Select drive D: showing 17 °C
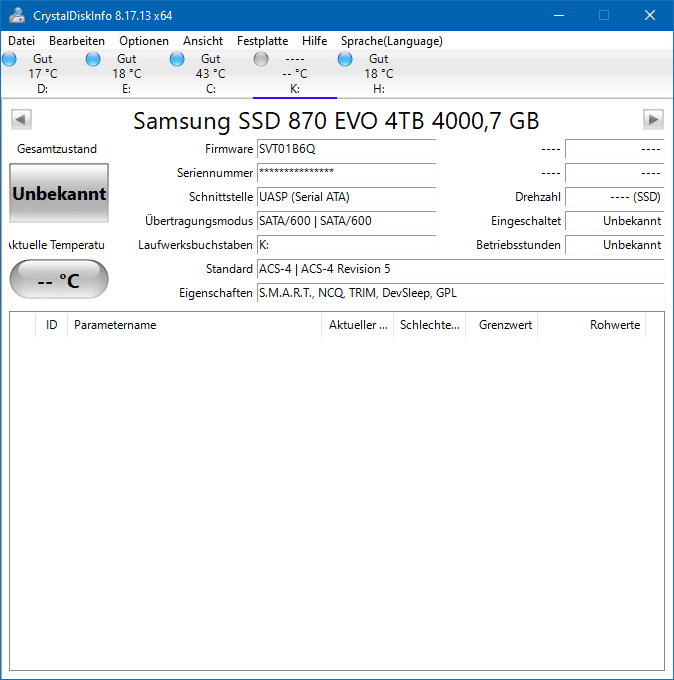Screen dimensions: 674x680 tap(43, 74)
